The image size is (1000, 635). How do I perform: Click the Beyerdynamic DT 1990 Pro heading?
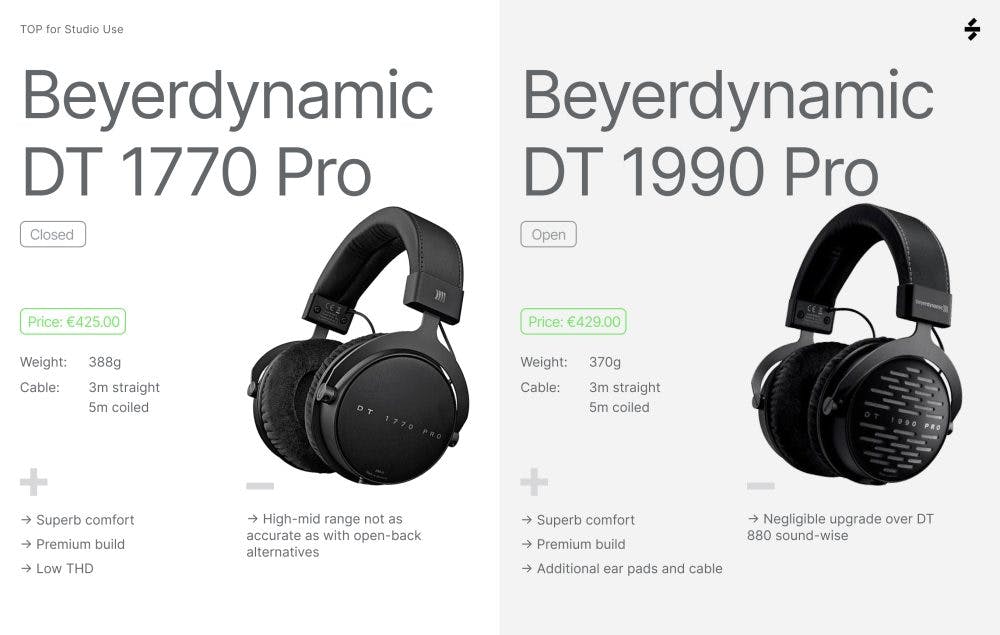click(728, 133)
